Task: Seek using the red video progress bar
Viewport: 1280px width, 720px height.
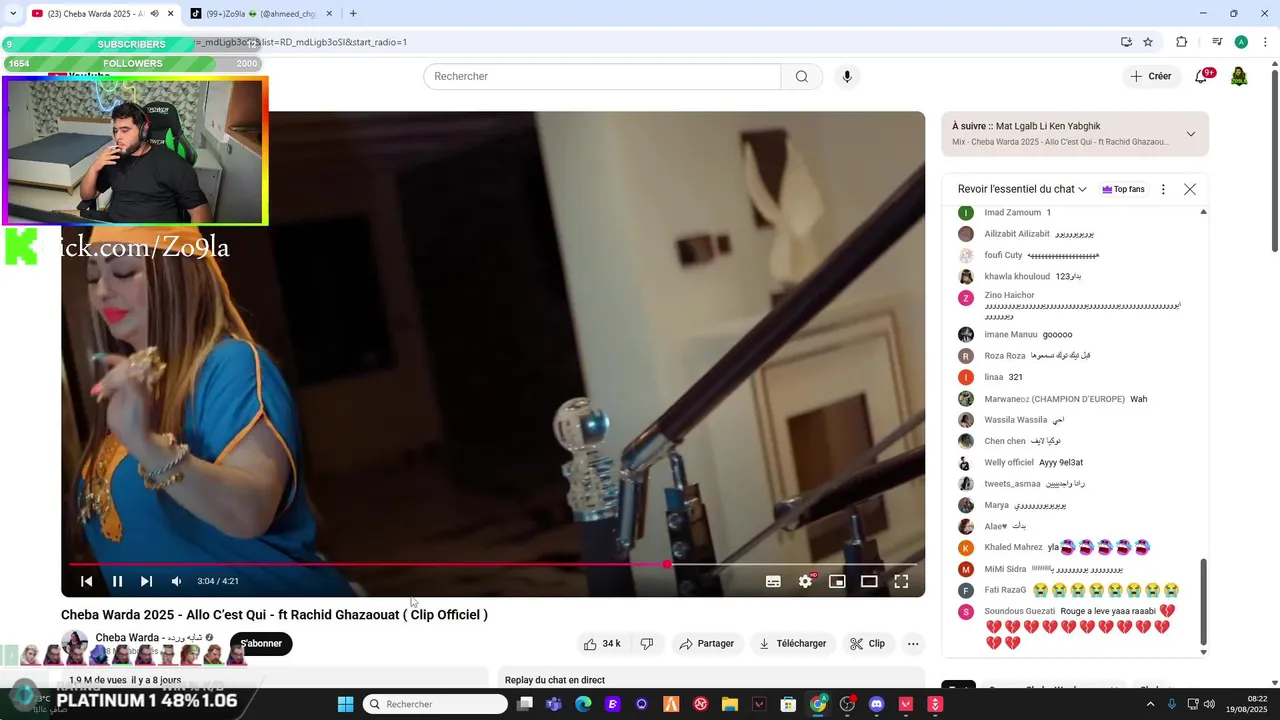Action: (x=493, y=564)
